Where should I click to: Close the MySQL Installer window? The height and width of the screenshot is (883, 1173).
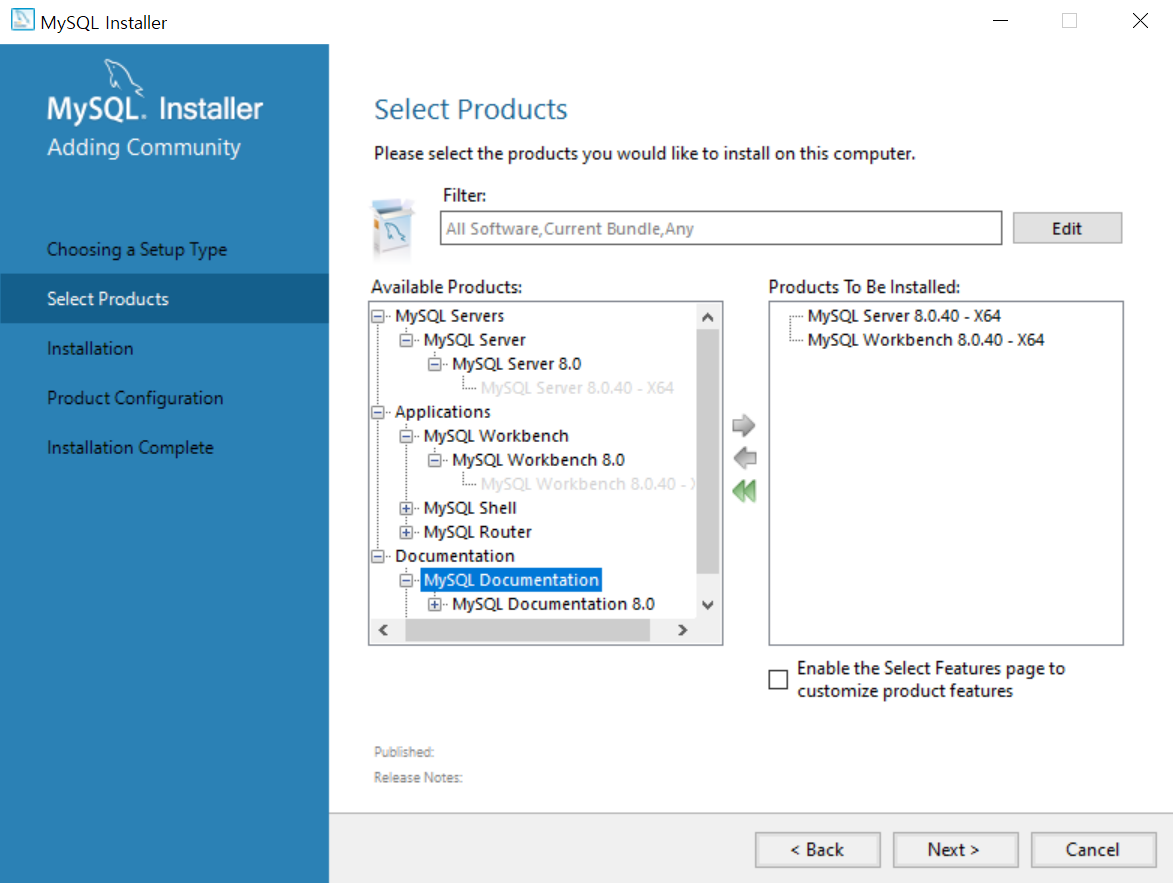(1140, 21)
